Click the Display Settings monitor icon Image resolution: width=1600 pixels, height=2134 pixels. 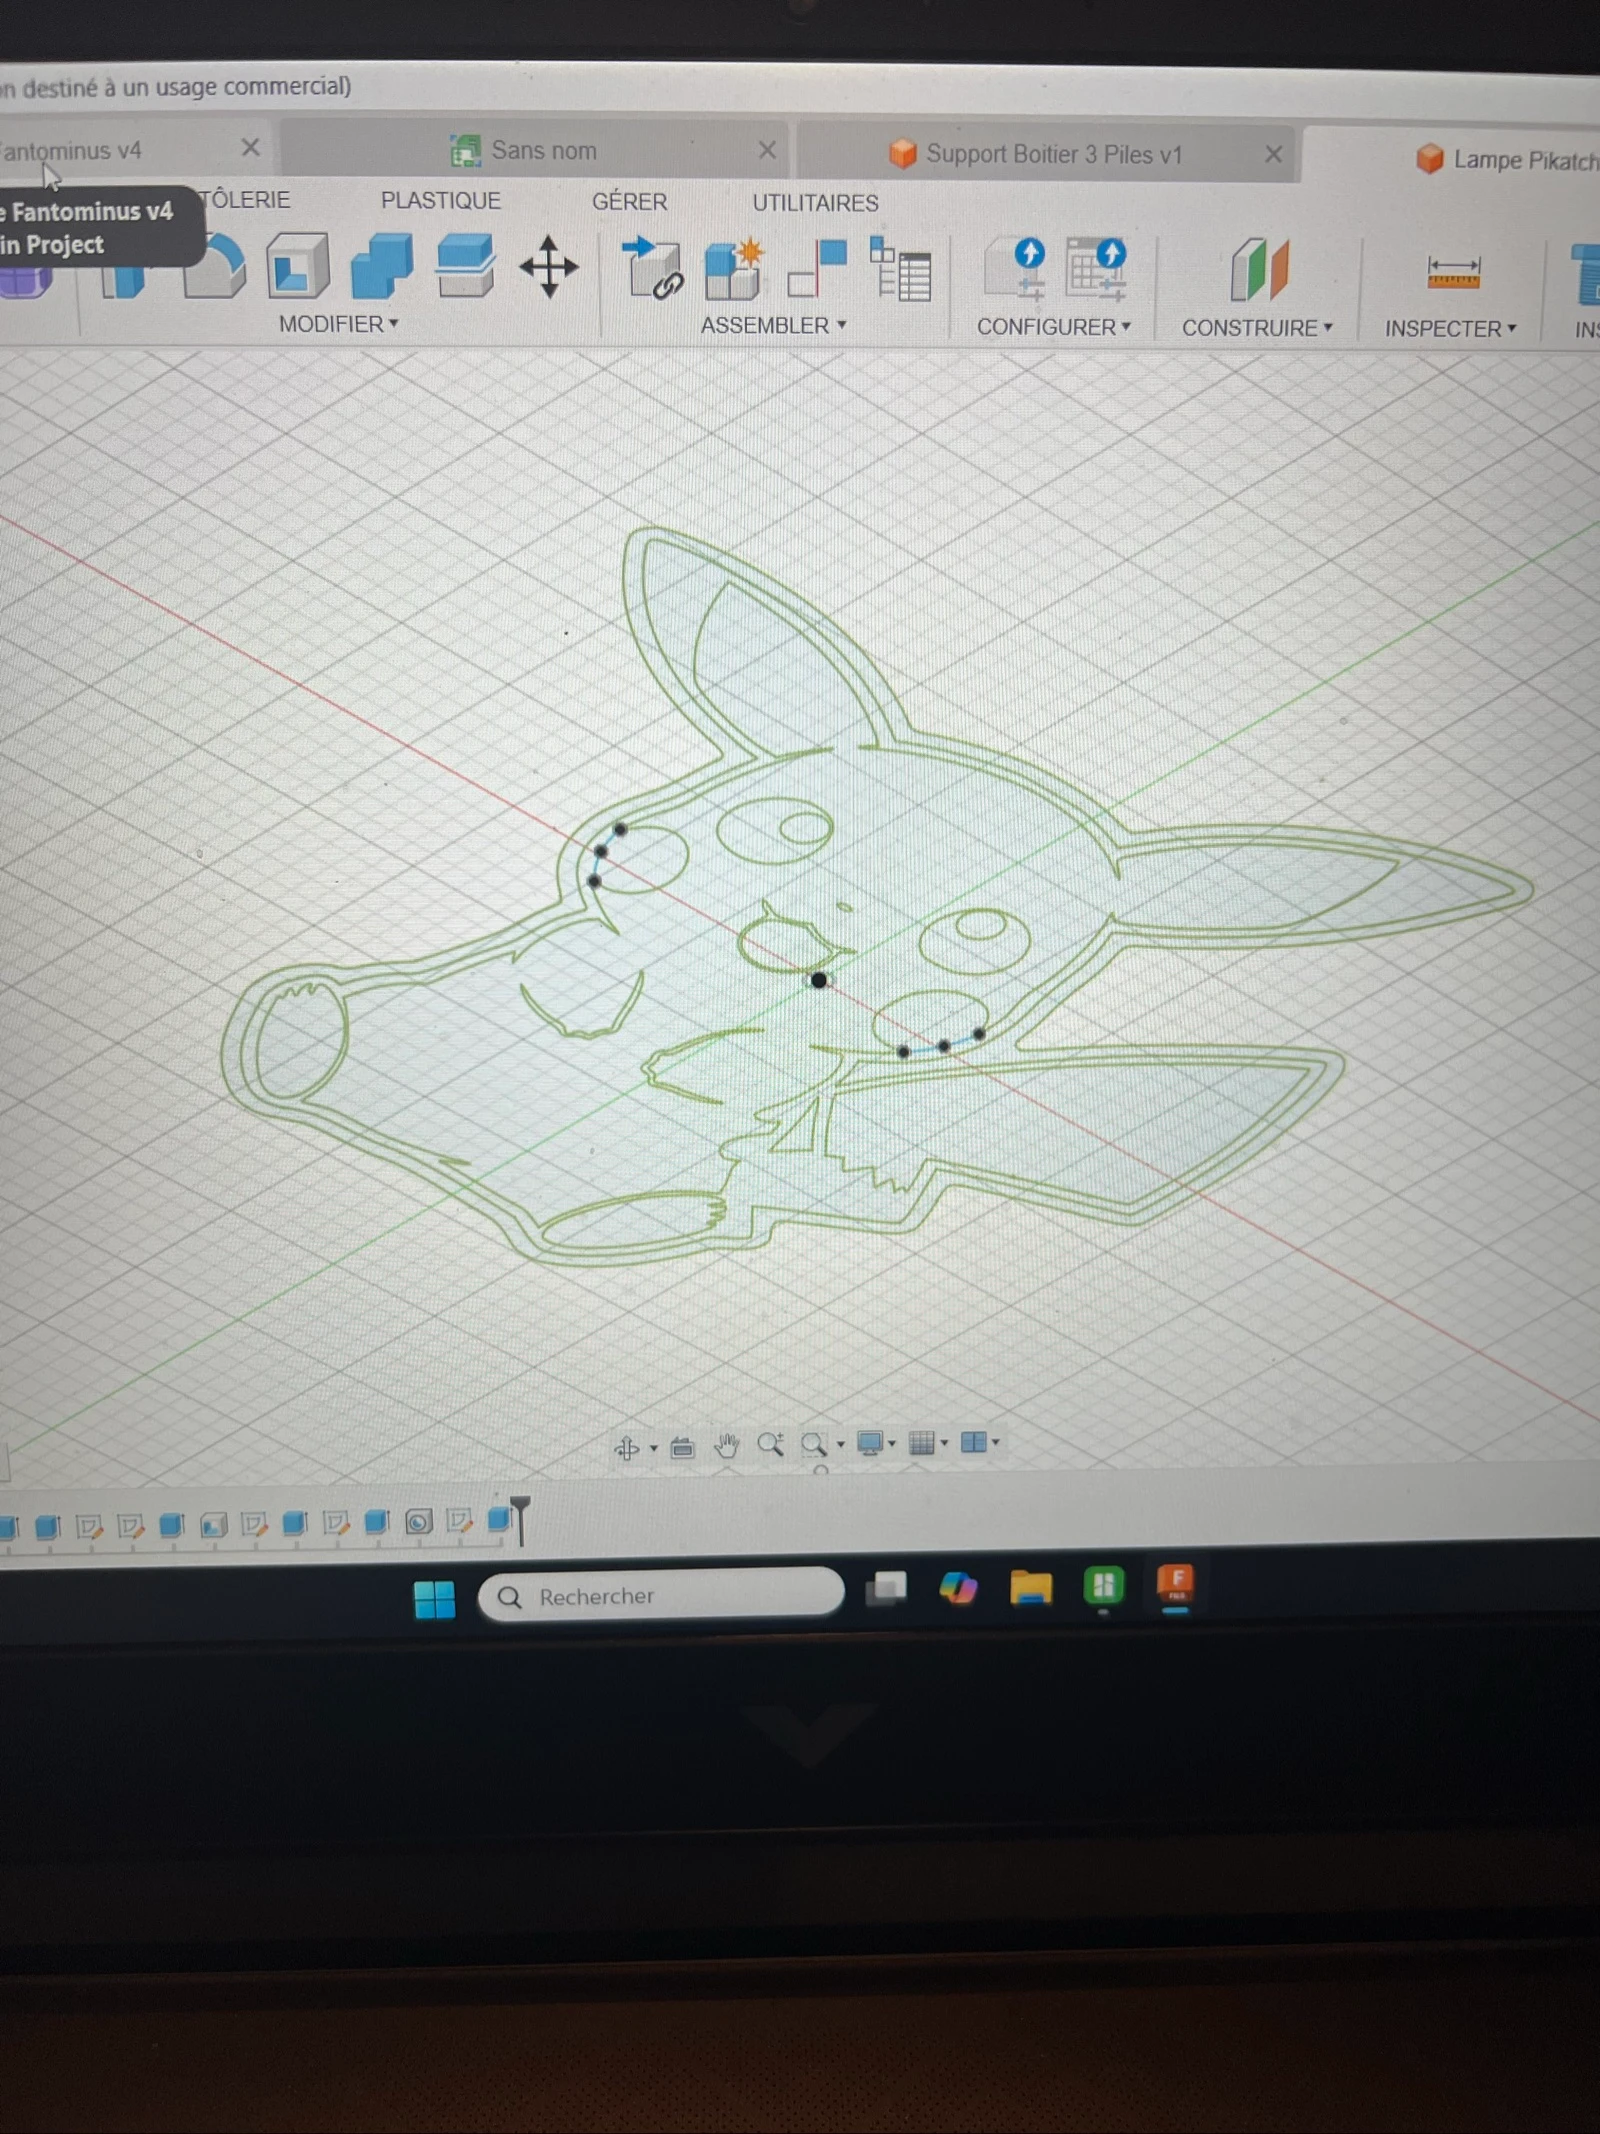(x=870, y=1443)
